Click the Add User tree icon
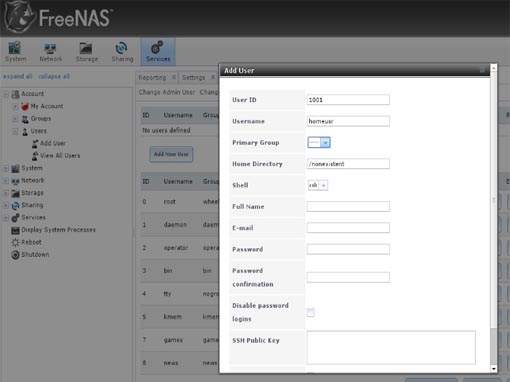 point(35,144)
